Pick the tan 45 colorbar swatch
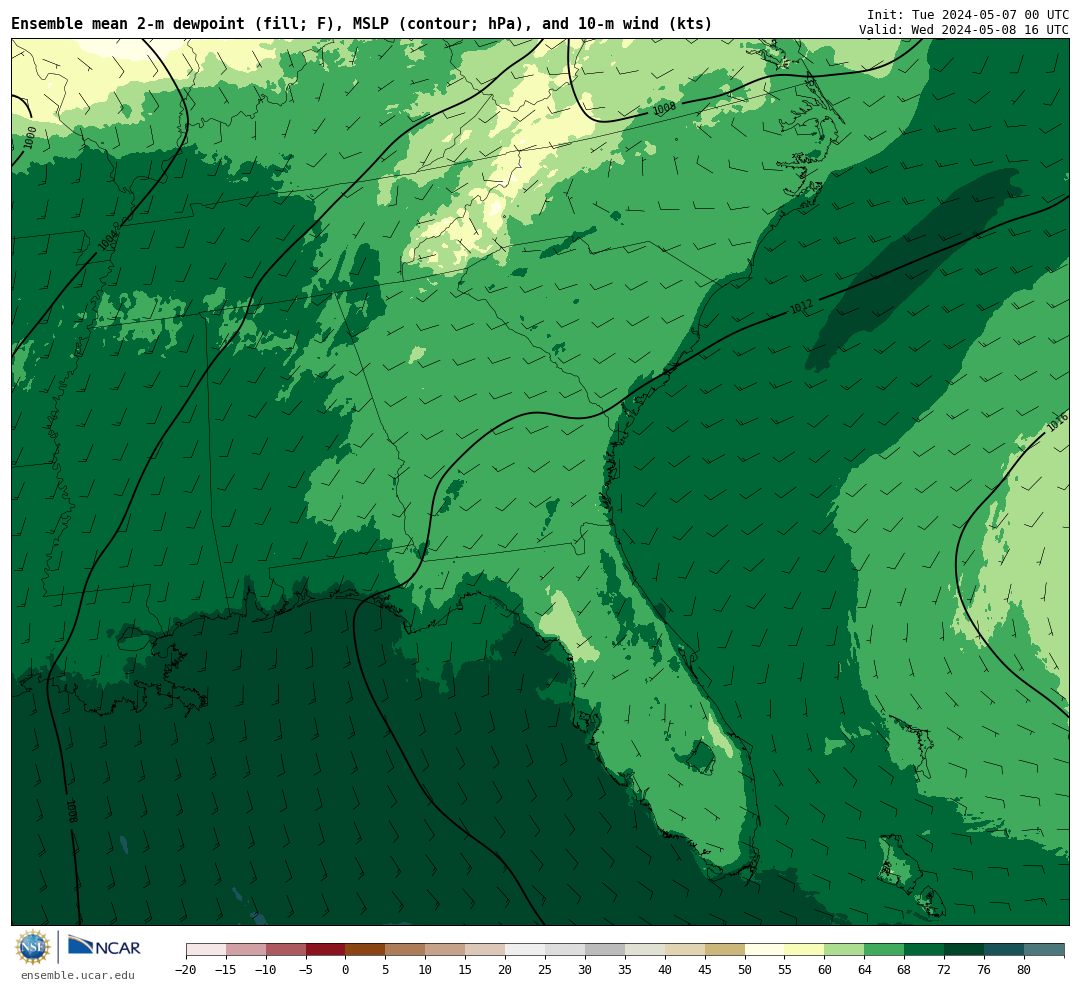Screen dimensions: 1080x988 click(x=725, y=950)
